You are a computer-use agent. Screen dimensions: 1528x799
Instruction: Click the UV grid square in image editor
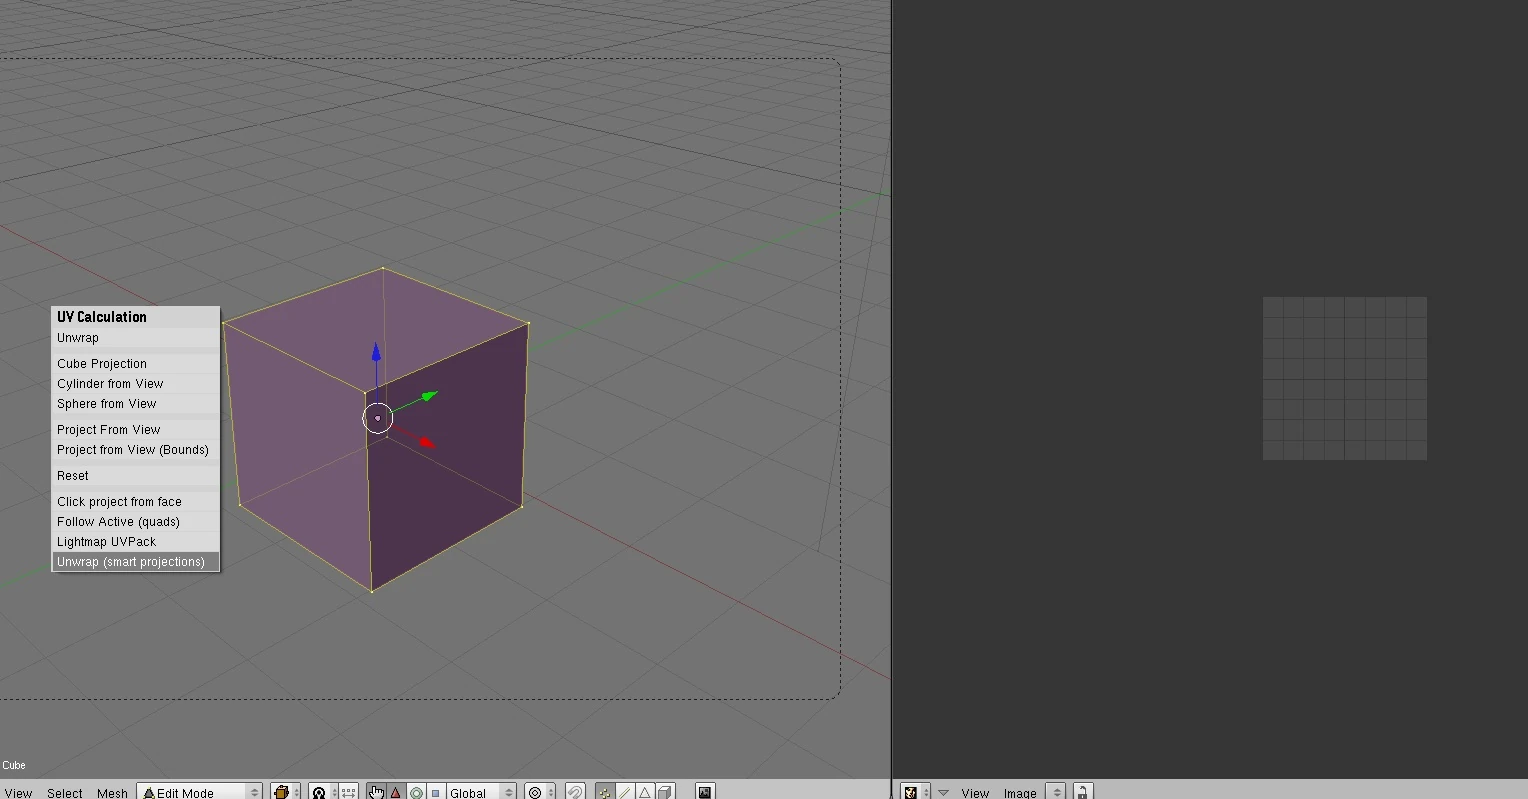pos(1345,378)
